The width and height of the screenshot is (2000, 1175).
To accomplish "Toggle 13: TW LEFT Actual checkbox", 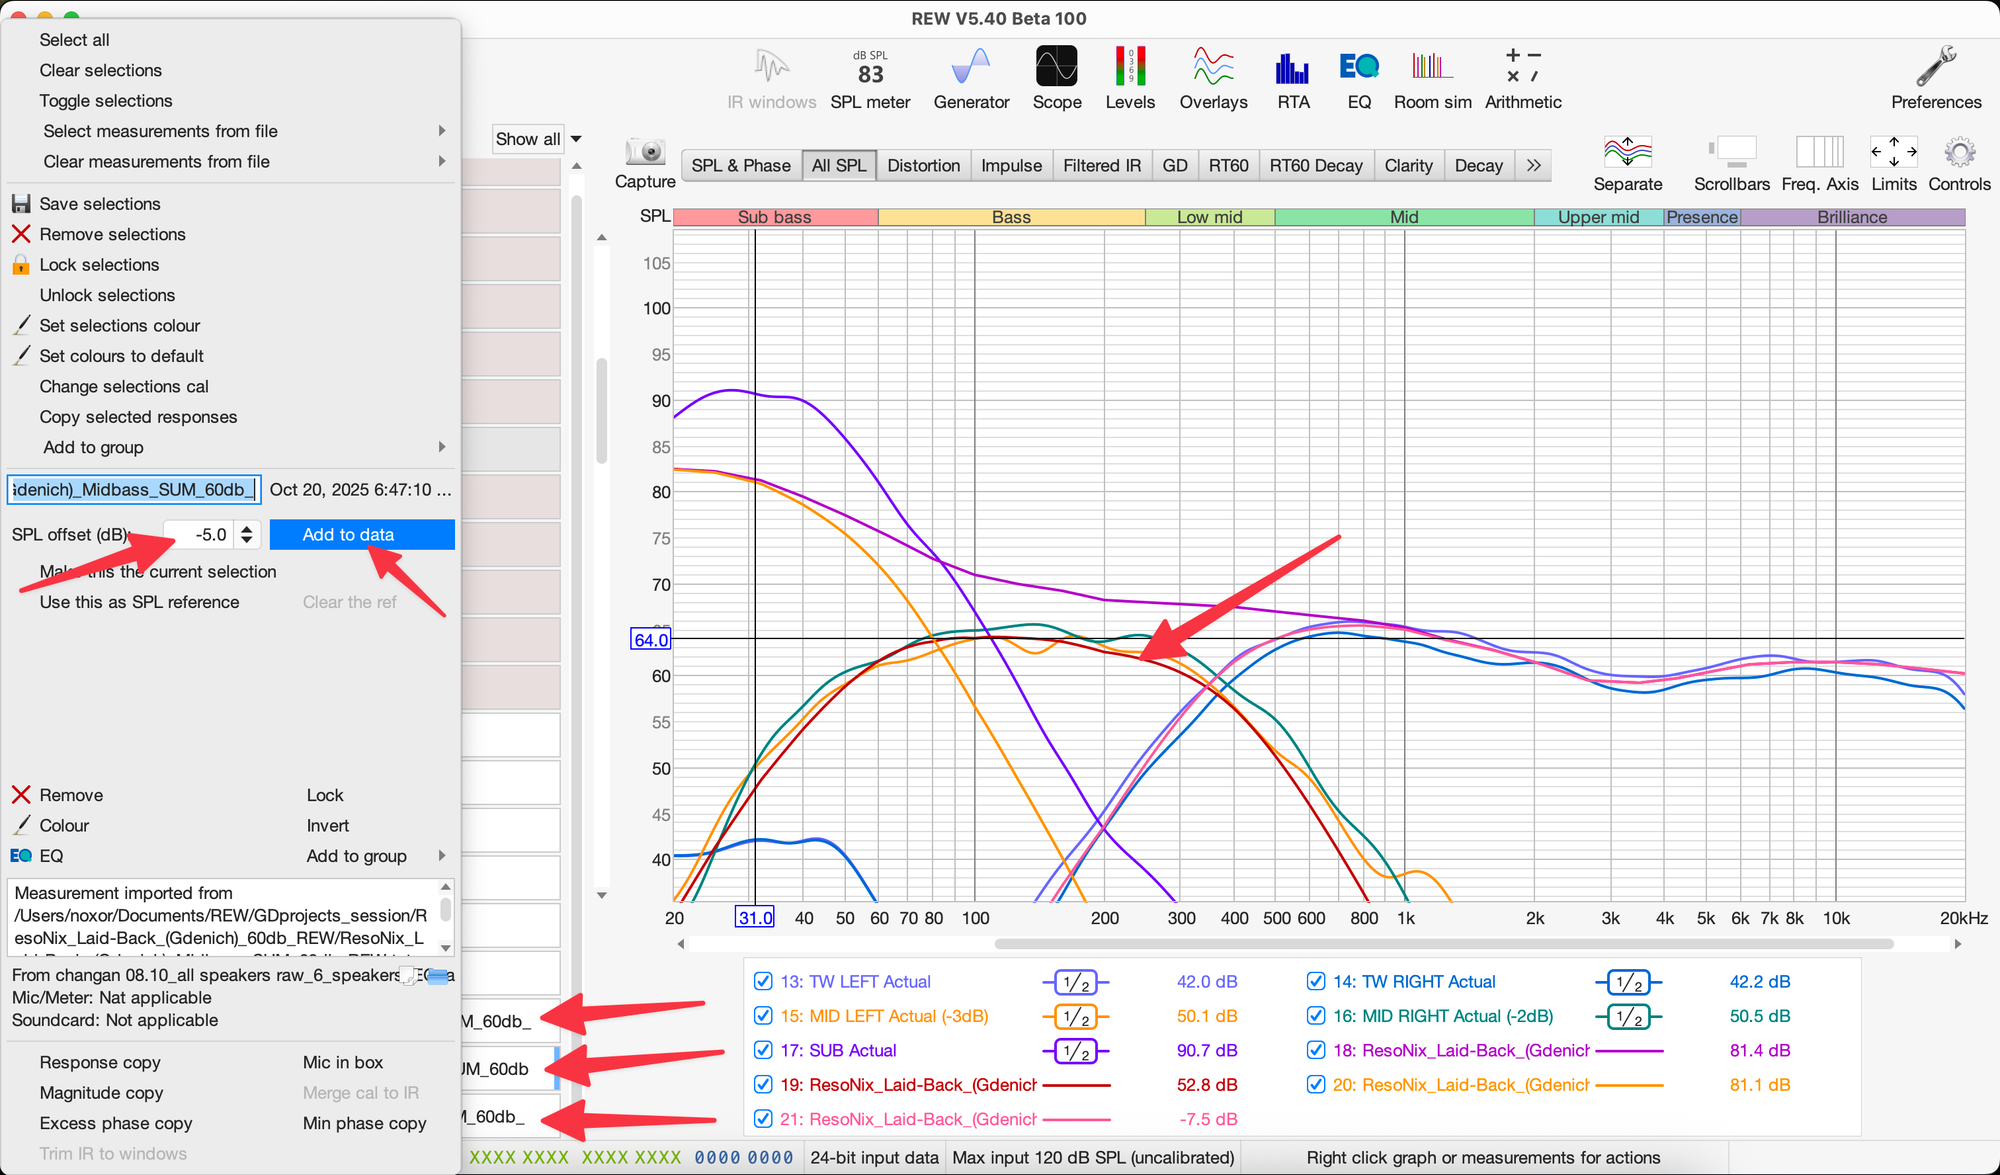I will (763, 981).
